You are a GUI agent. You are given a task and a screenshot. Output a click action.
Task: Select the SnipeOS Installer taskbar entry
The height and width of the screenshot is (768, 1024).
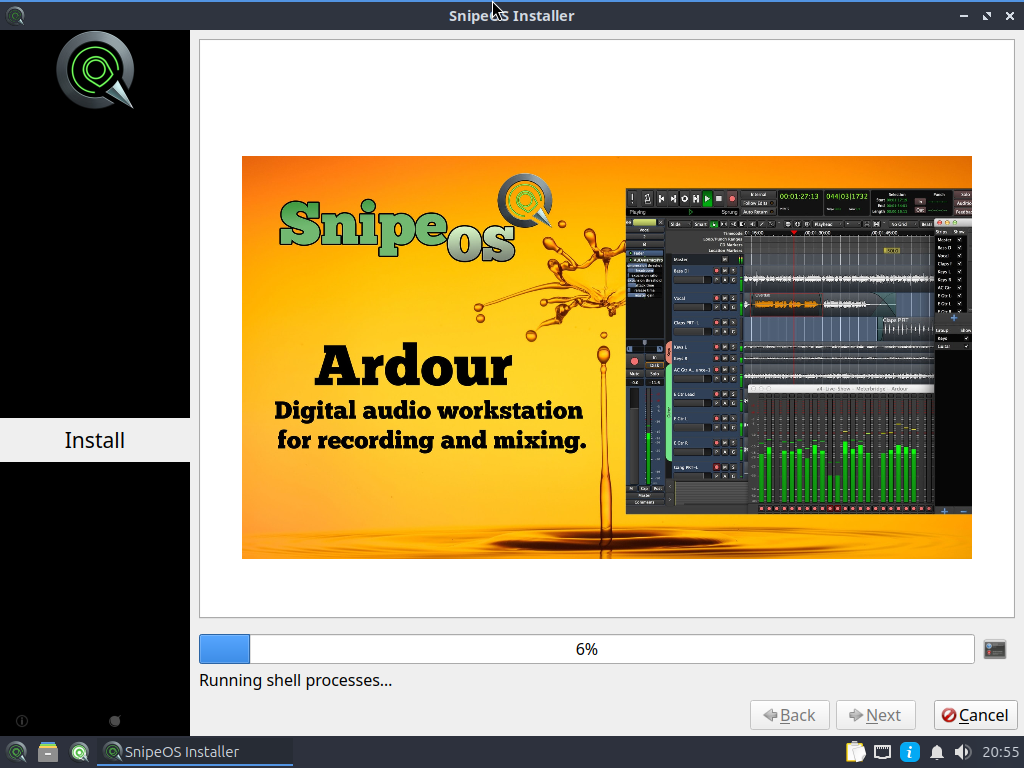pos(195,752)
